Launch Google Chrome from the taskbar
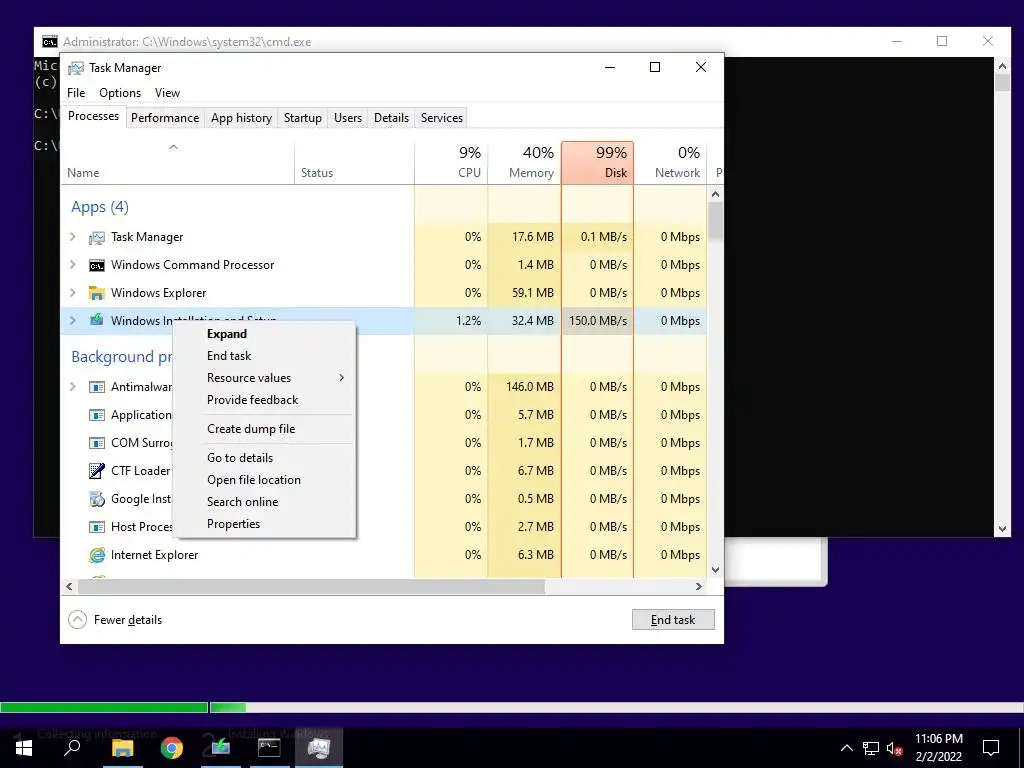 172,748
